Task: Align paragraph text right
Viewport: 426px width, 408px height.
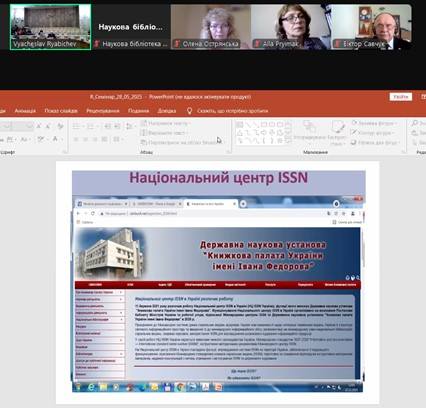Action: click(x=95, y=139)
